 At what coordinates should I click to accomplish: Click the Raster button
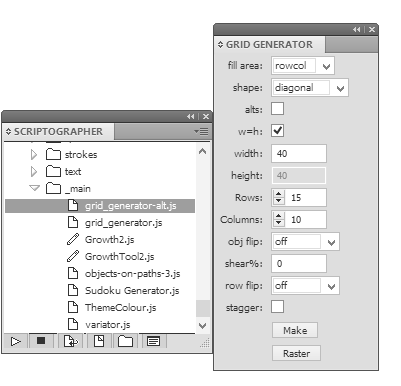296,353
